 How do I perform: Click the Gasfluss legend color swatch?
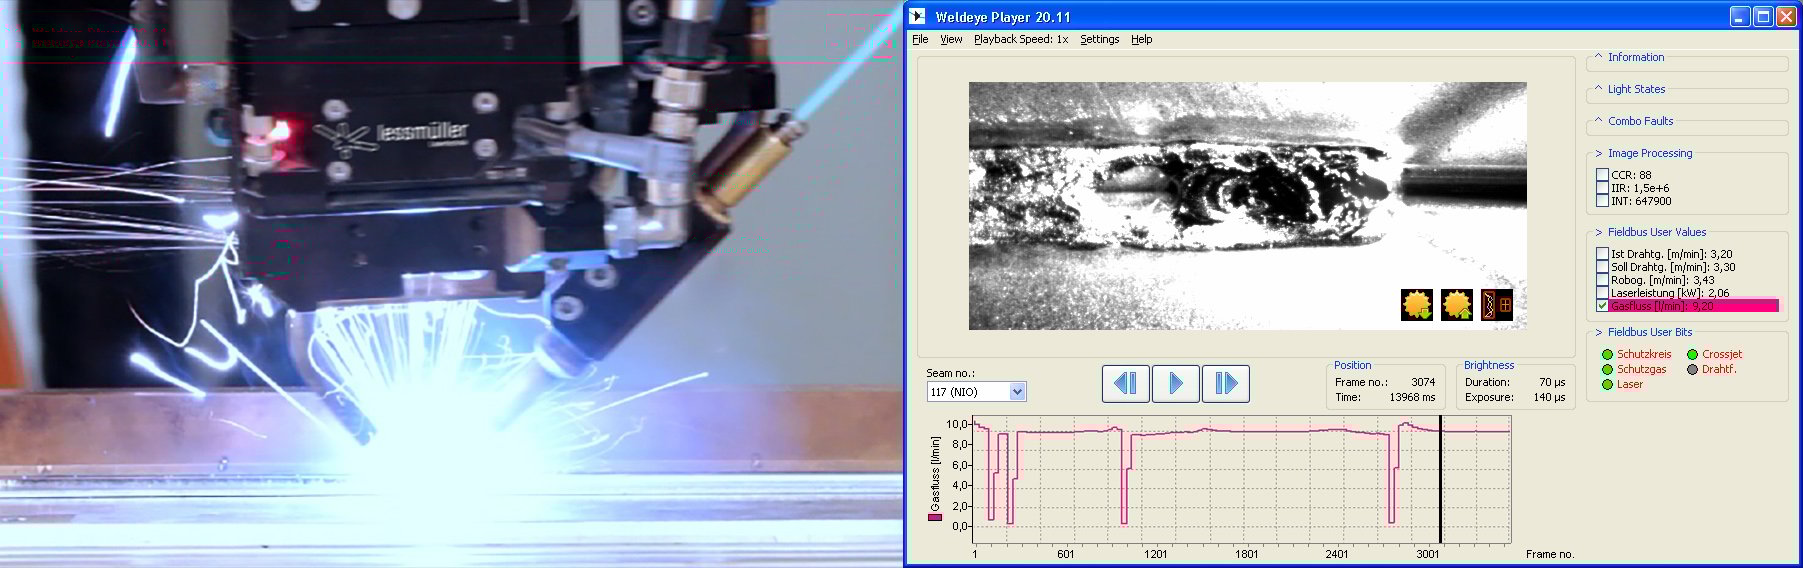(935, 517)
